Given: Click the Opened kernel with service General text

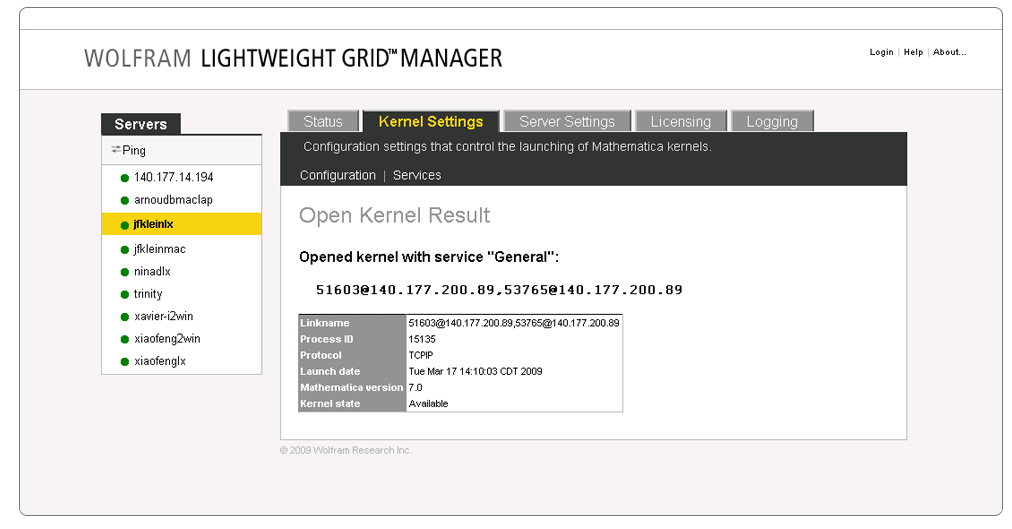Looking at the screenshot, I should tap(429, 257).
